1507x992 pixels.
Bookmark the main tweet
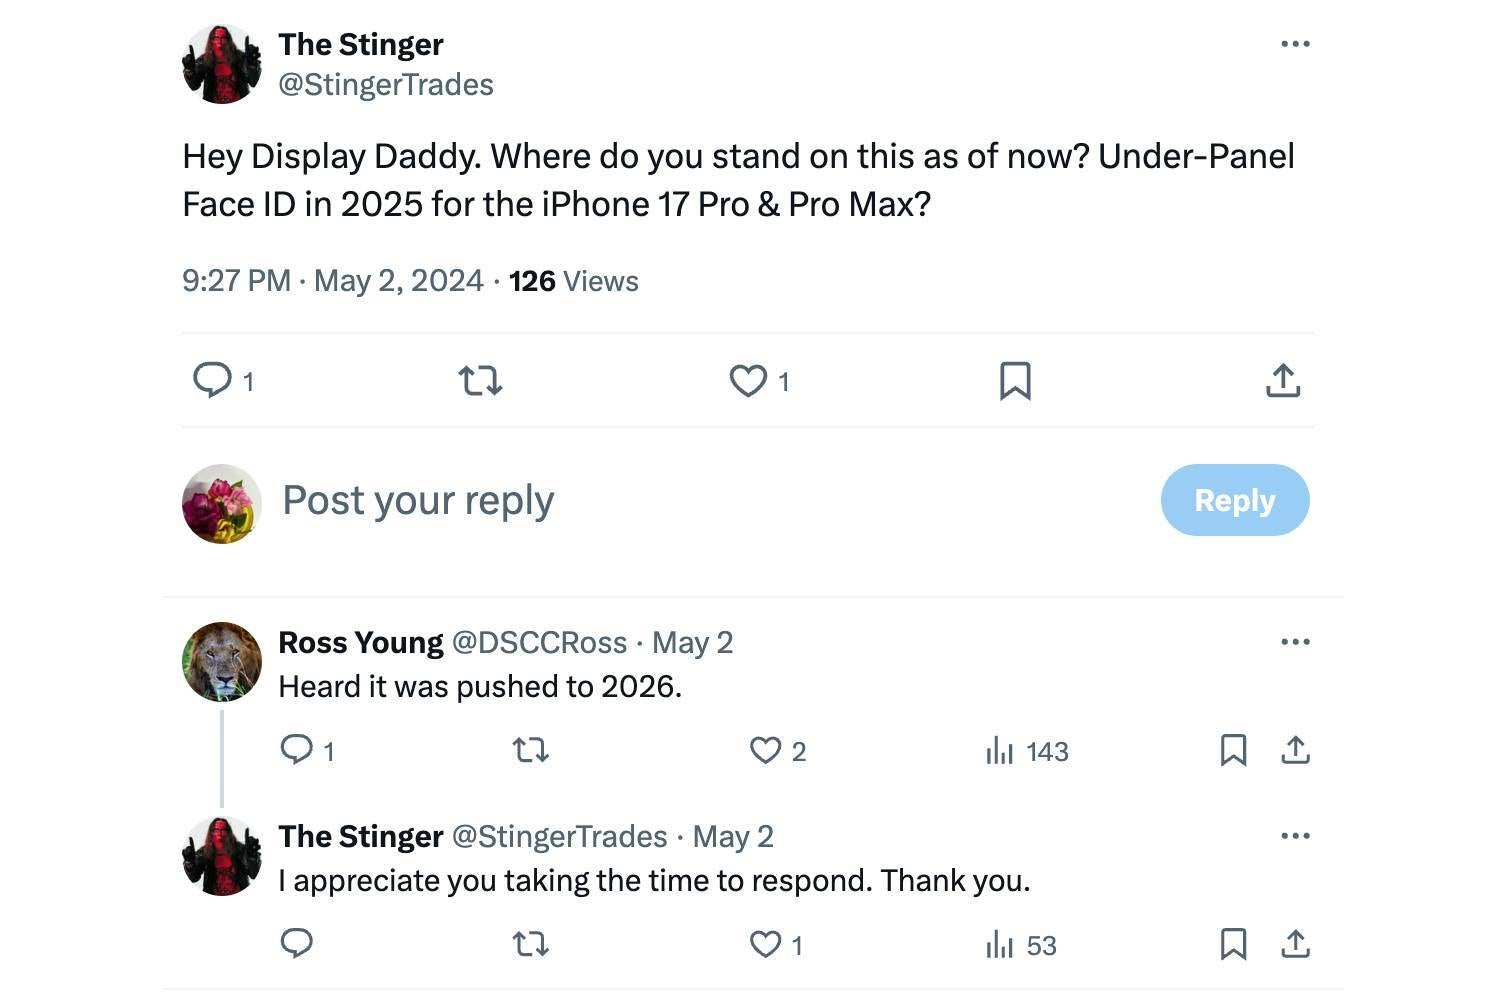coord(1015,381)
